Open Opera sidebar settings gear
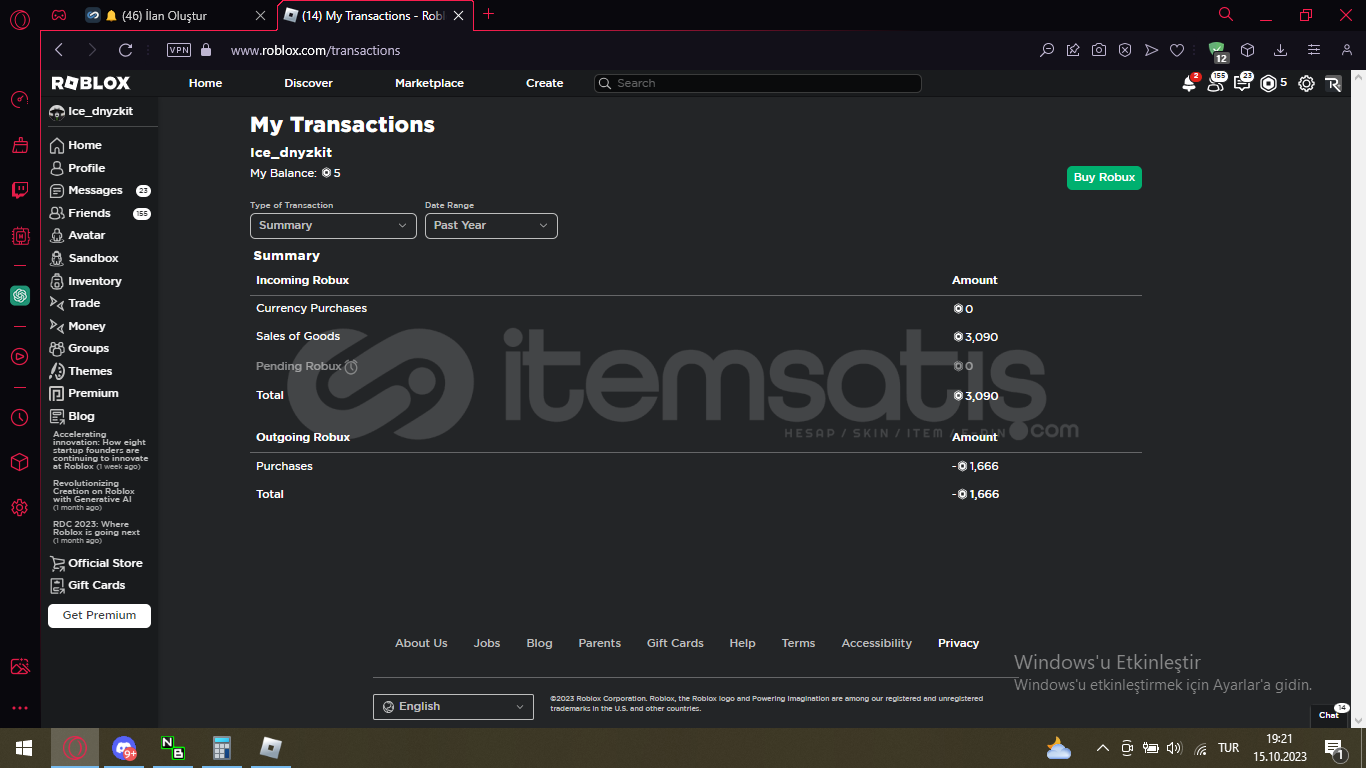 [19, 508]
